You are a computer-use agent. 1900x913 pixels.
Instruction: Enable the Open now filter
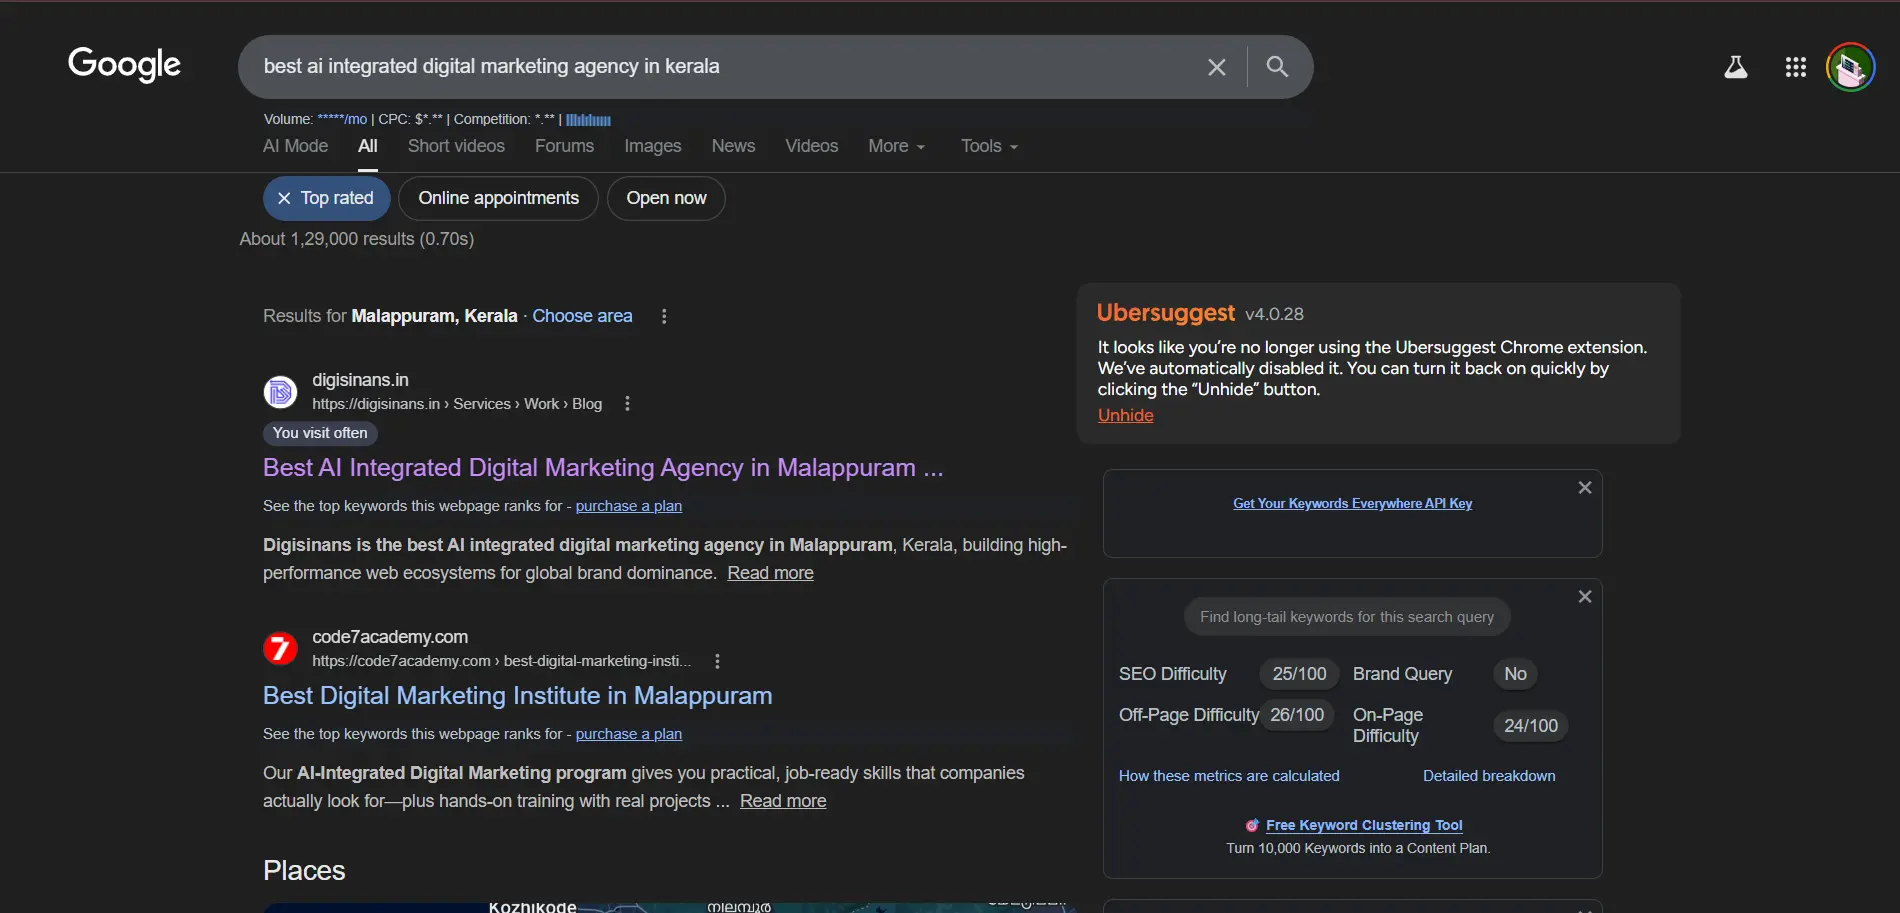coord(666,198)
